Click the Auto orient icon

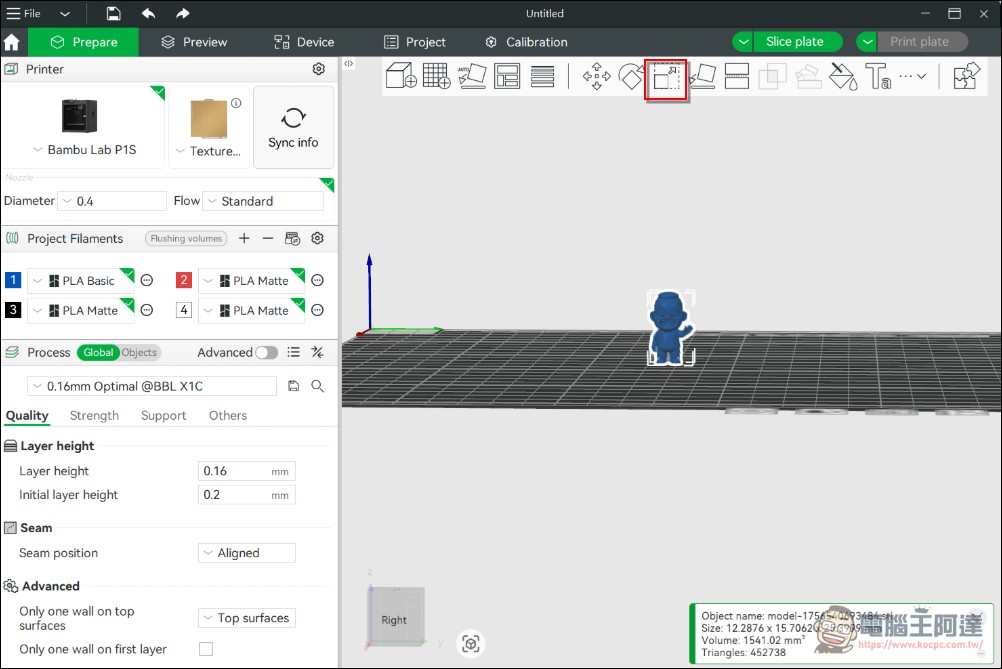pyautogui.click(x=472, y=76)
